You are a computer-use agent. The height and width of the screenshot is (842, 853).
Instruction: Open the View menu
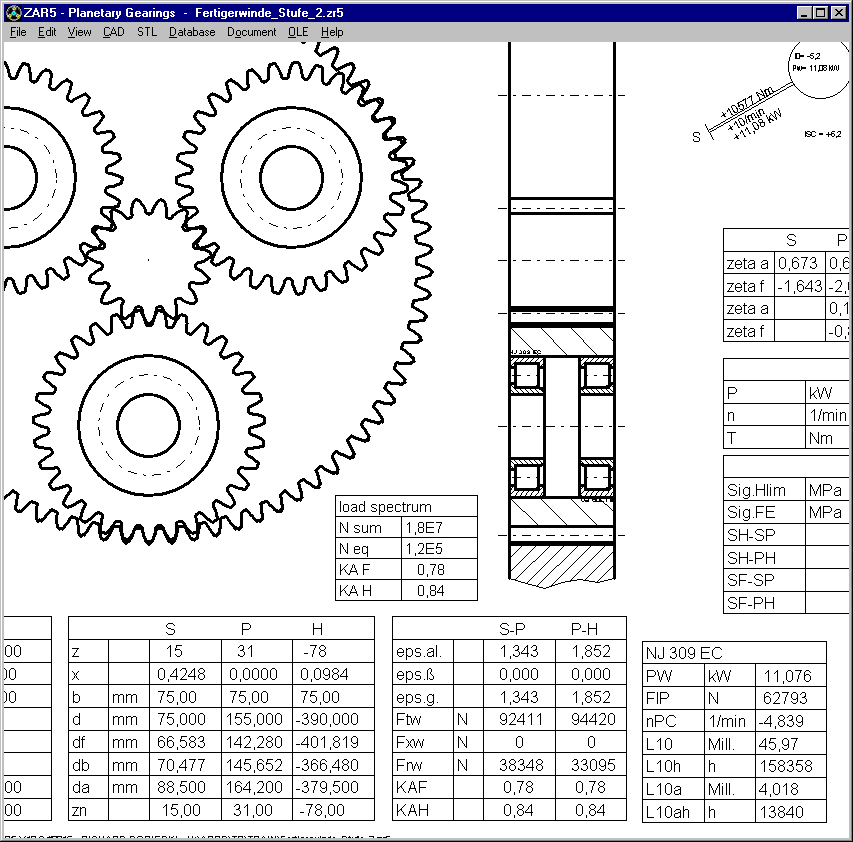79,32
